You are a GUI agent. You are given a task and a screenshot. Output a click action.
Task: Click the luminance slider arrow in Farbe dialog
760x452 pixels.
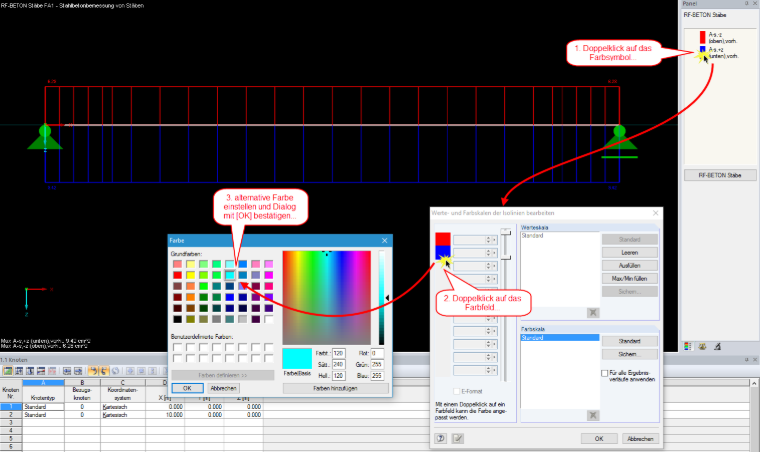click(387, 297)
